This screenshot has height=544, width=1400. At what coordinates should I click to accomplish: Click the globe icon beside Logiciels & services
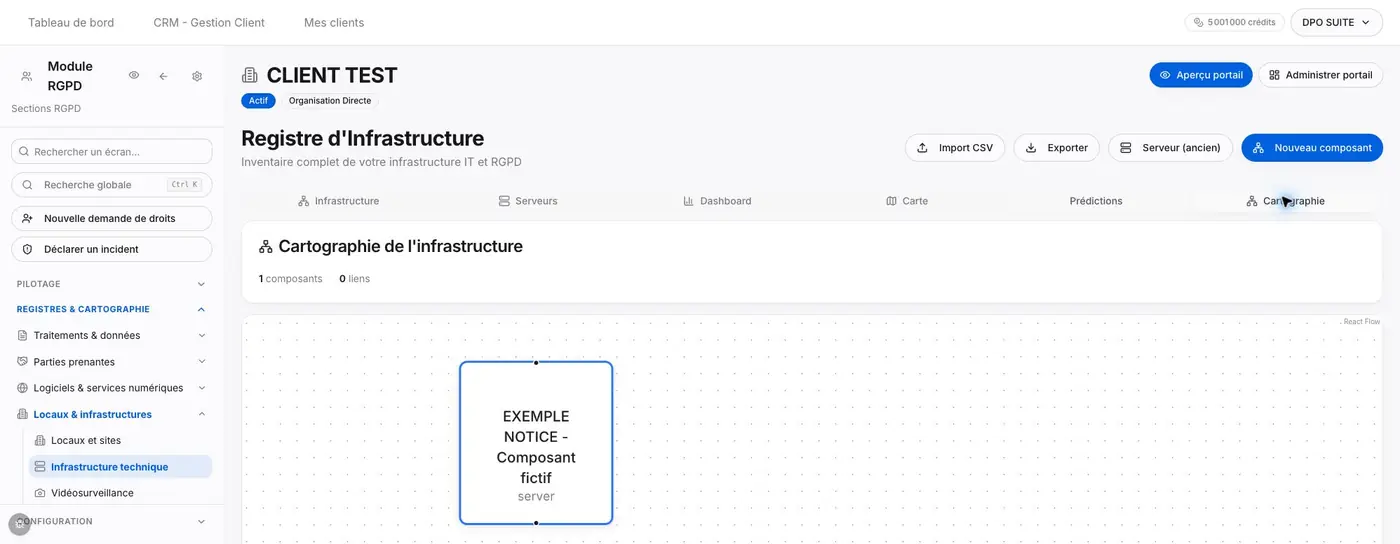pyautogui.click(x=23, y=388)
